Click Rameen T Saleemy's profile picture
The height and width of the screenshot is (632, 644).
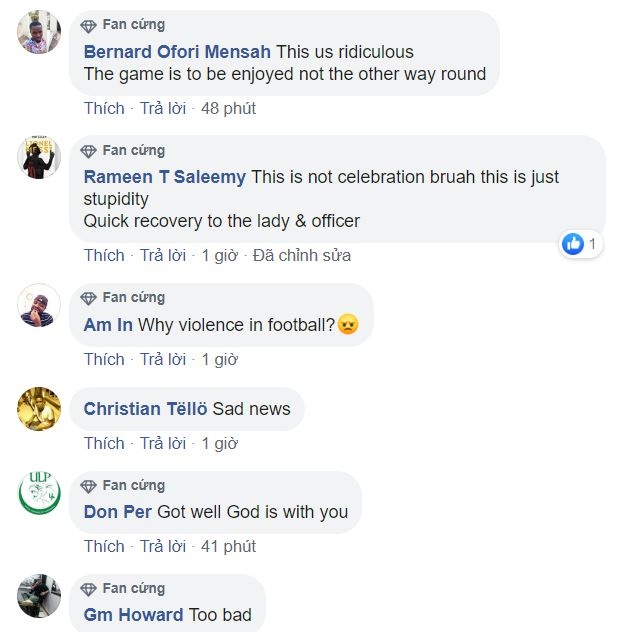(x=40, y=157)
